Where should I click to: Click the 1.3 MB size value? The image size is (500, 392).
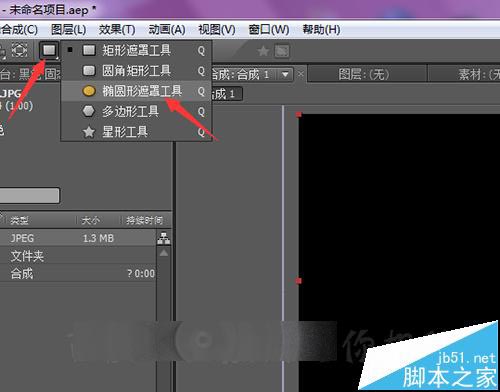pyautogui.click(x=98, y=238)
